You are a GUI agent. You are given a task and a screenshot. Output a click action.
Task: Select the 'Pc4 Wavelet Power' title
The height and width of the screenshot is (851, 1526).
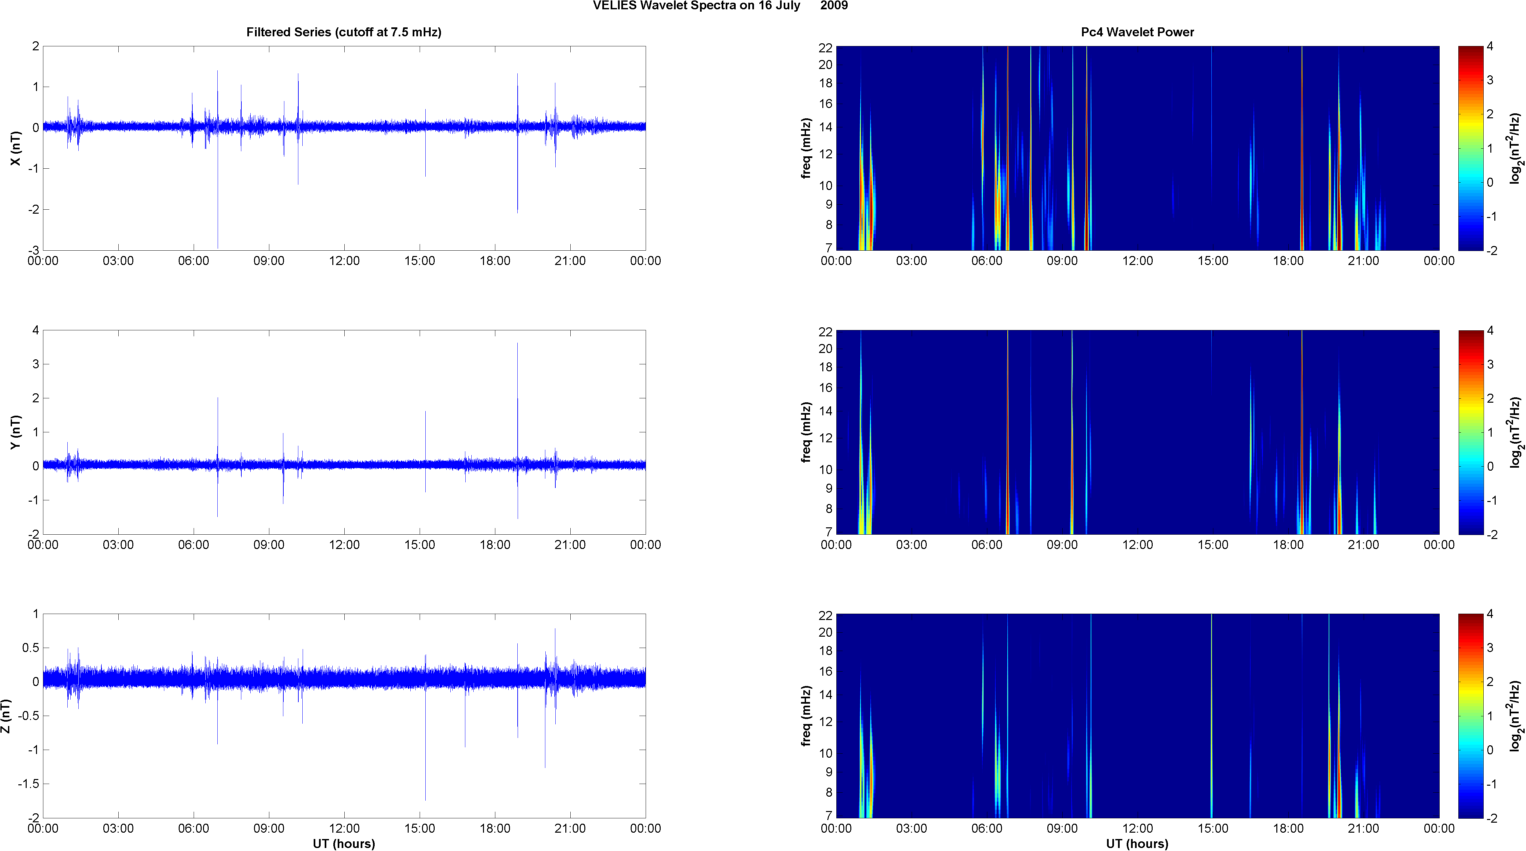click(x=1137, y=32)
